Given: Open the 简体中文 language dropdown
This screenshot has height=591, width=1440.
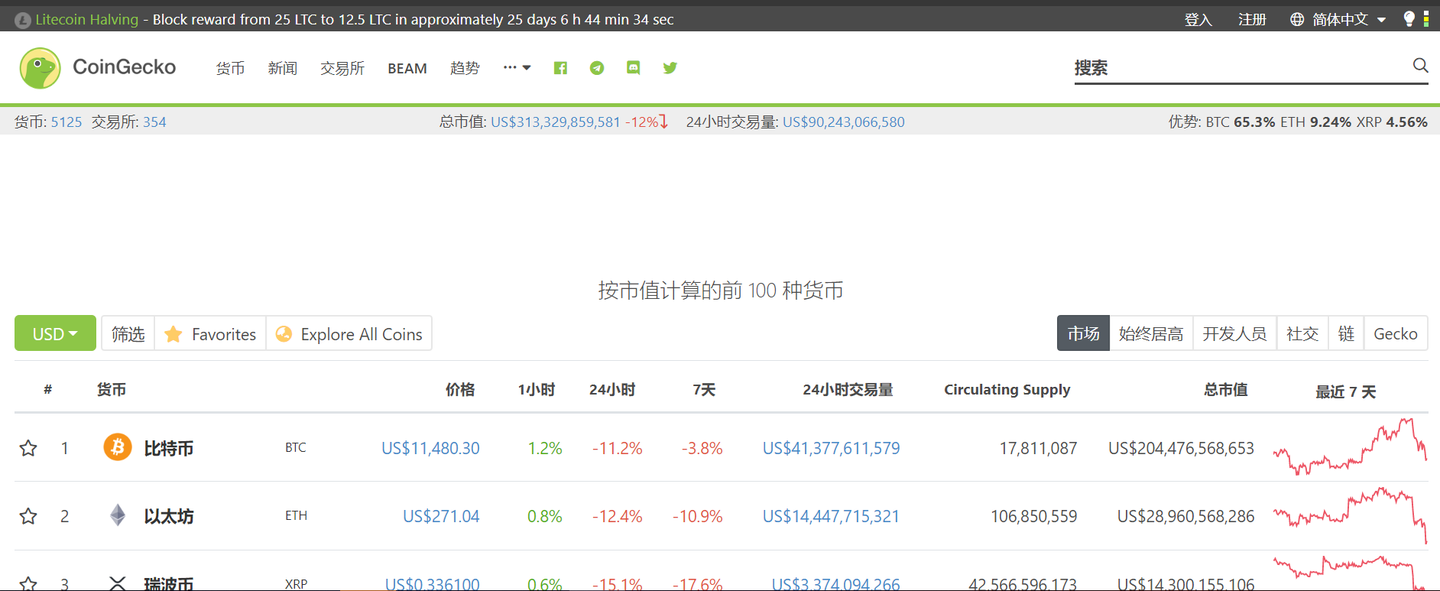Looking at the screenshot, I should [x=1350, y=19].
